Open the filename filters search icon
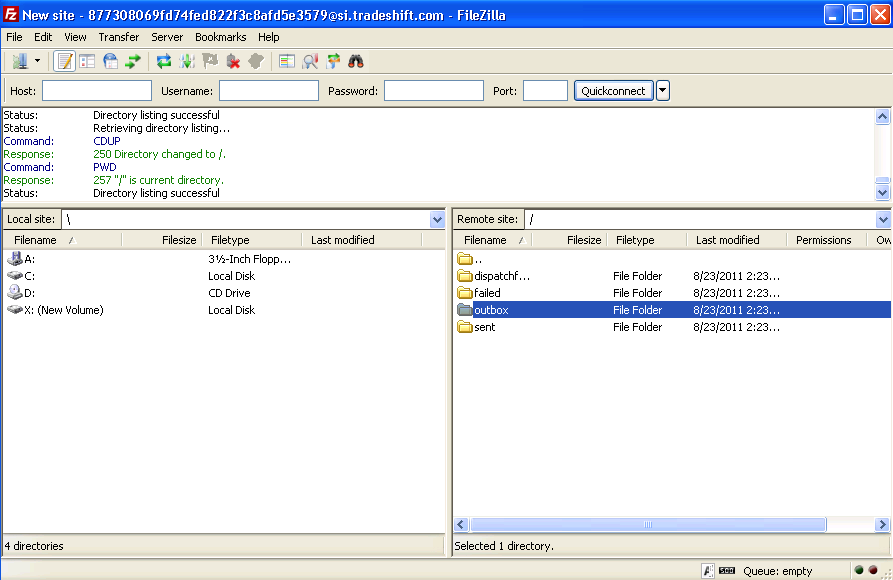Screen dimensions: 893x580 [310, 61]
